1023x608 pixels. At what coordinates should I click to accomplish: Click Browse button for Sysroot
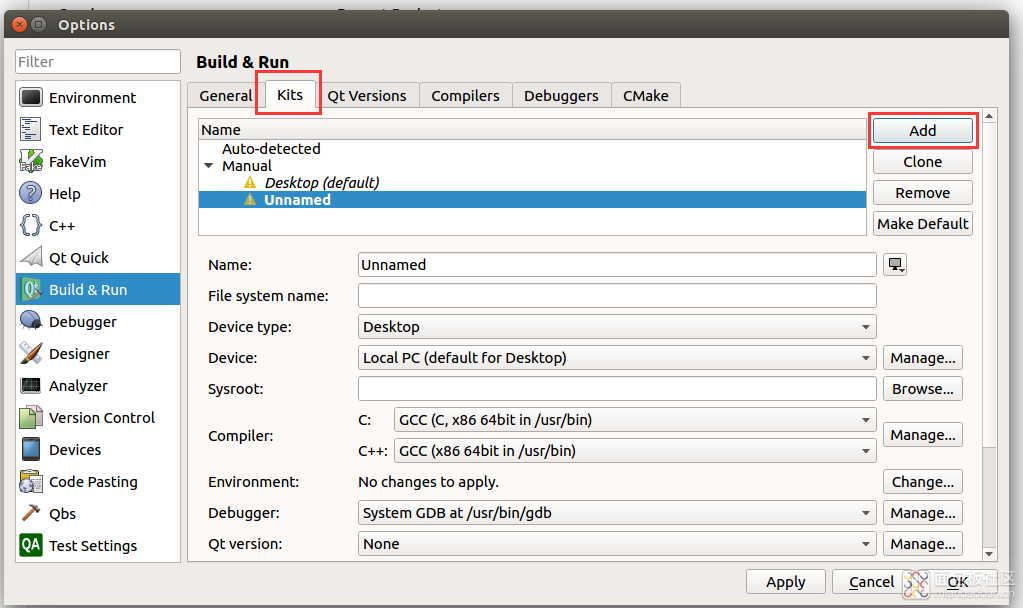click(923, 389)
